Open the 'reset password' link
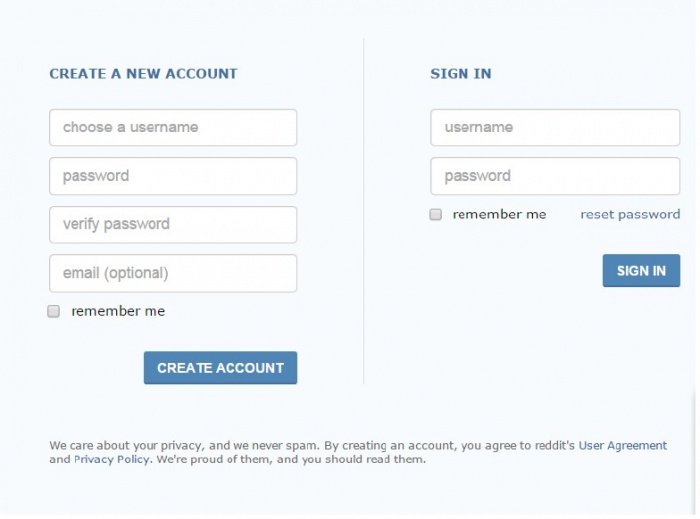This screenshot has height=519, width=700. pos(630,215)
